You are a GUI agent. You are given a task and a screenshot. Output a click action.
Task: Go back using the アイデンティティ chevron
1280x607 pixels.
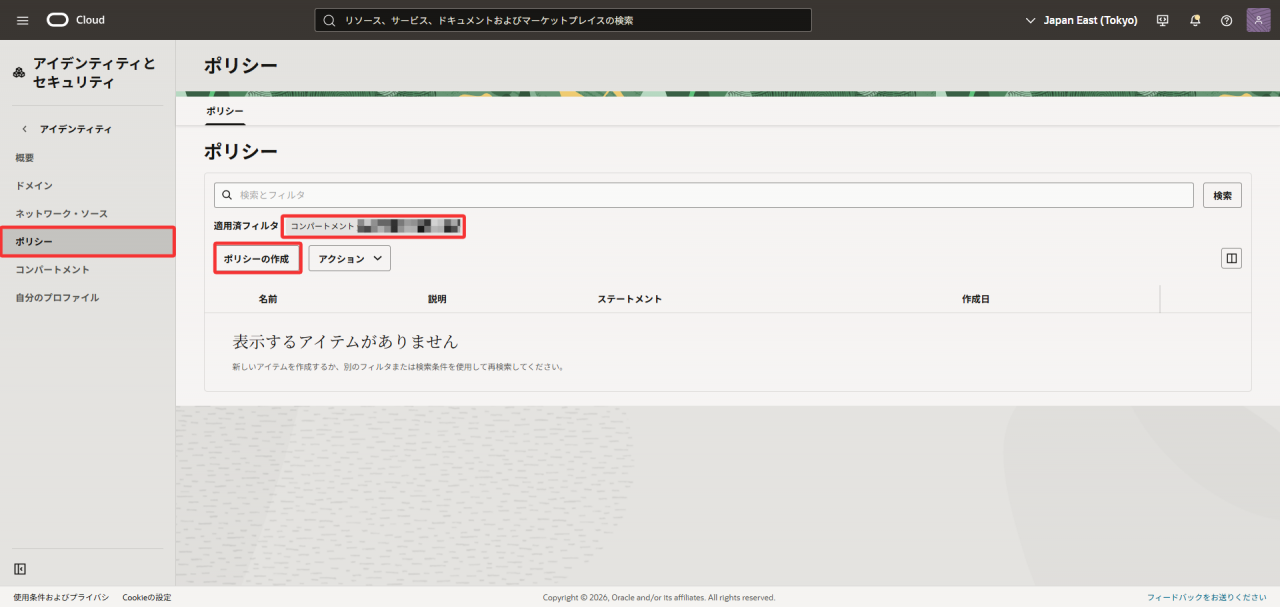tap(24, 129)
